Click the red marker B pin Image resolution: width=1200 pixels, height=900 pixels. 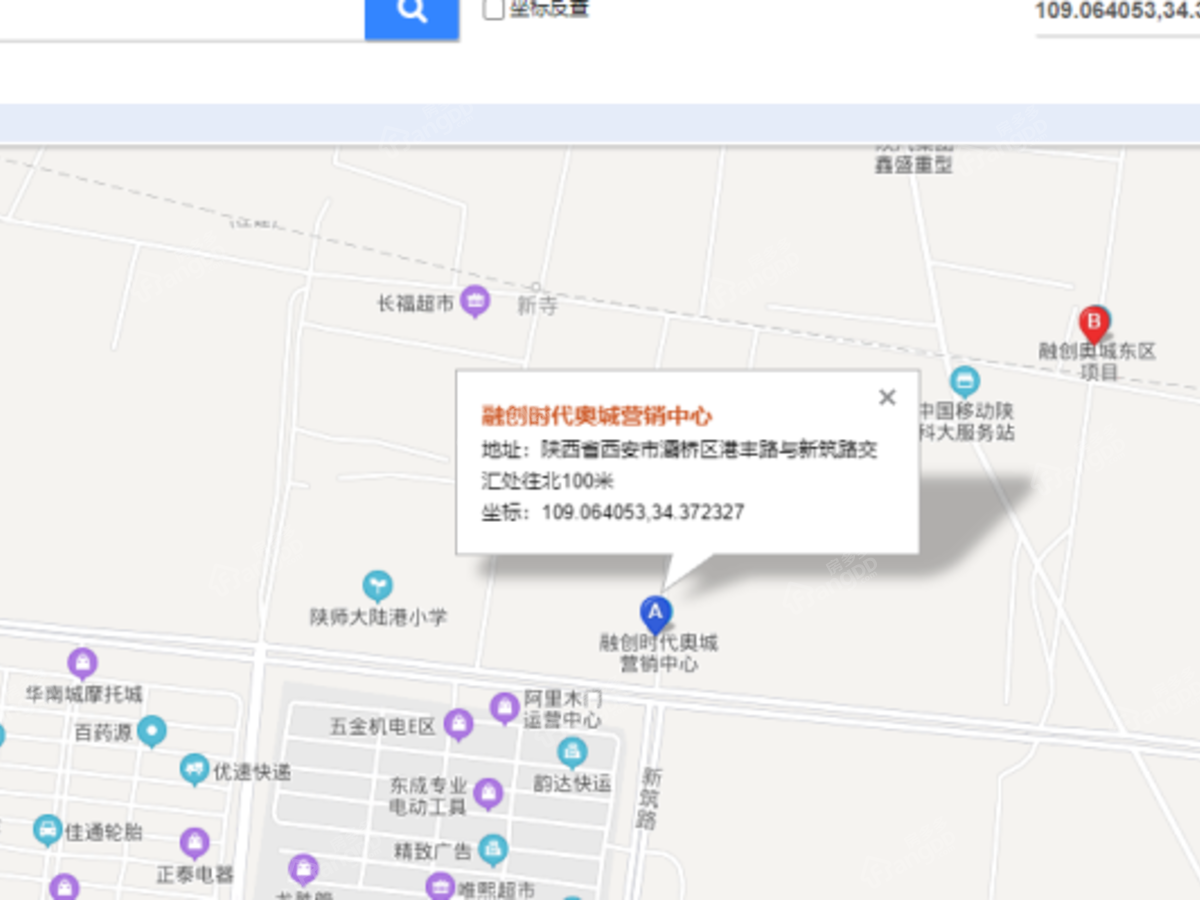pyautogui.click(x=1095, y=326)
